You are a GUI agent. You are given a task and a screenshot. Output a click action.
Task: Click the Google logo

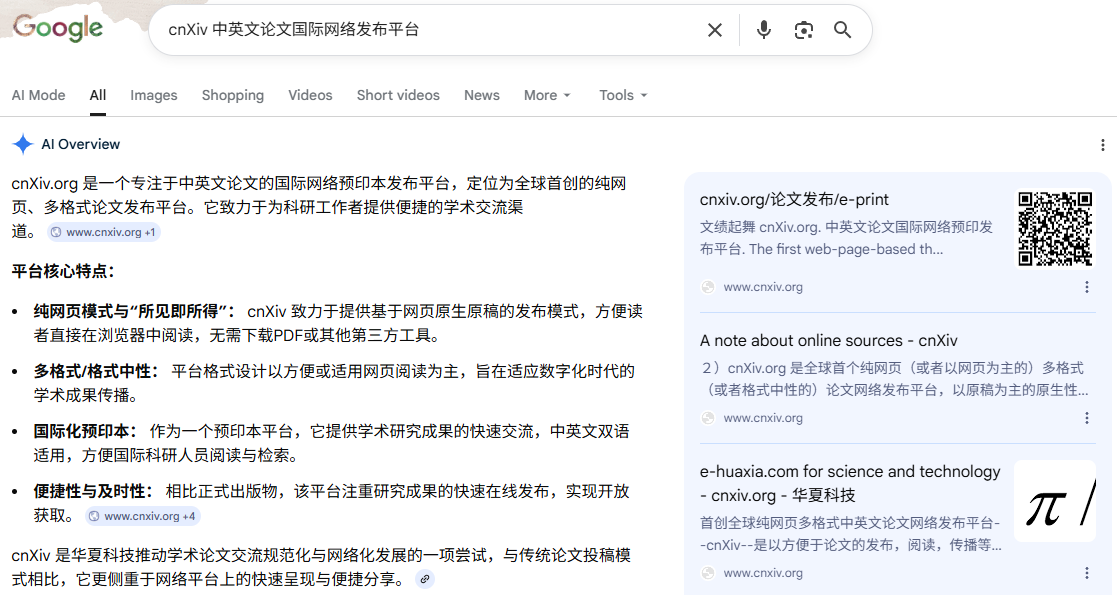pyautogui.click(x=58, y=29)
